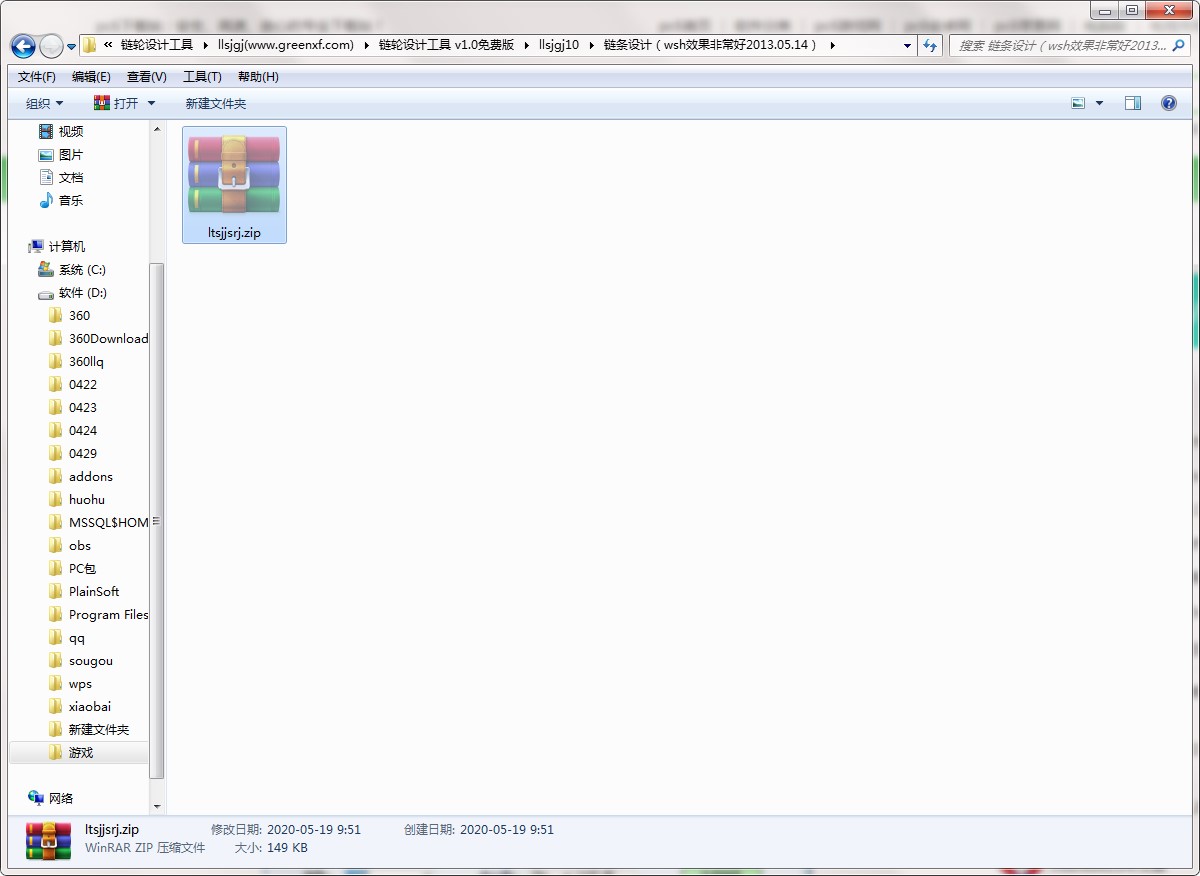Viewport: 1200px width, 876px height.
Task: Click the WinRAR icon in details pane
Action: 48,840
